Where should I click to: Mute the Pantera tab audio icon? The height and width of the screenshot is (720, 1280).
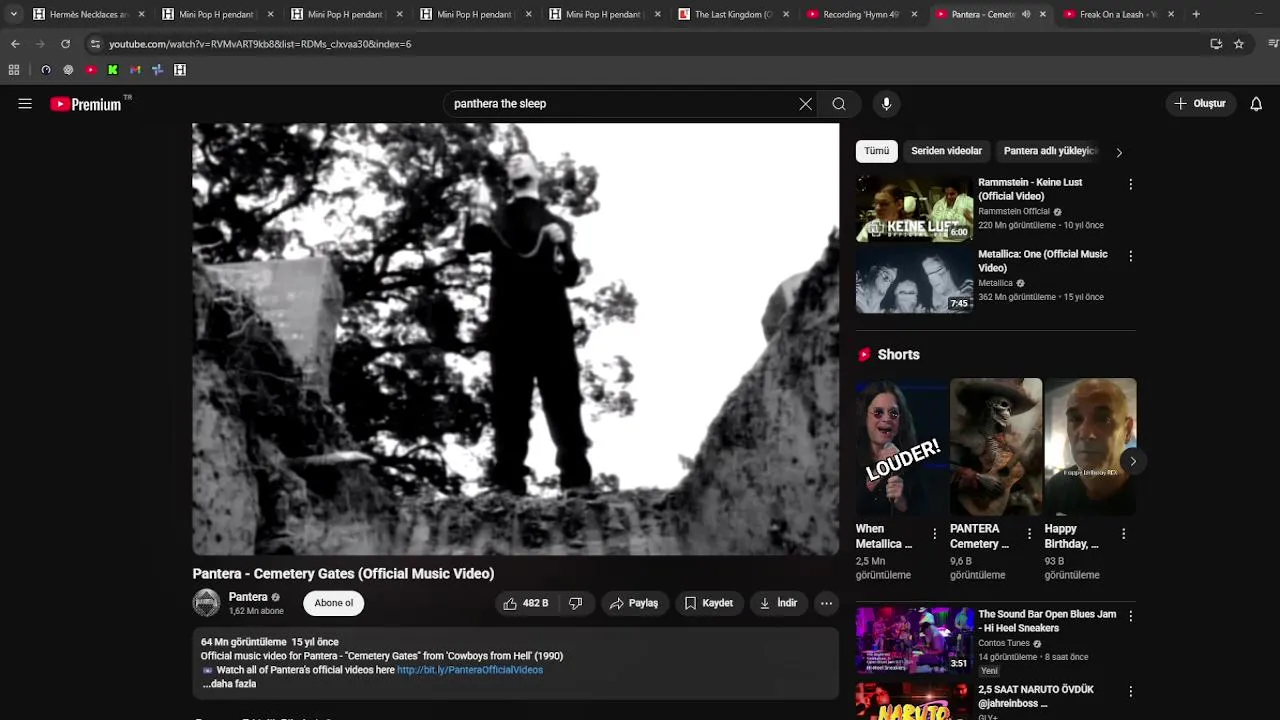pyautogui.click(x=1026, y=15)
